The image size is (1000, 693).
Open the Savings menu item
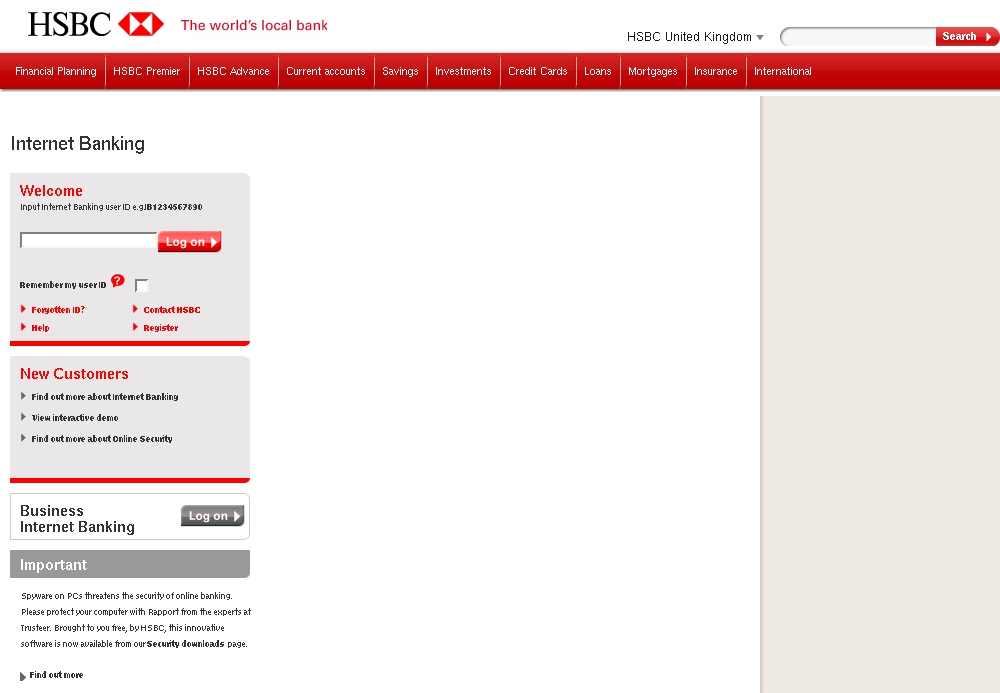[401, 71]
